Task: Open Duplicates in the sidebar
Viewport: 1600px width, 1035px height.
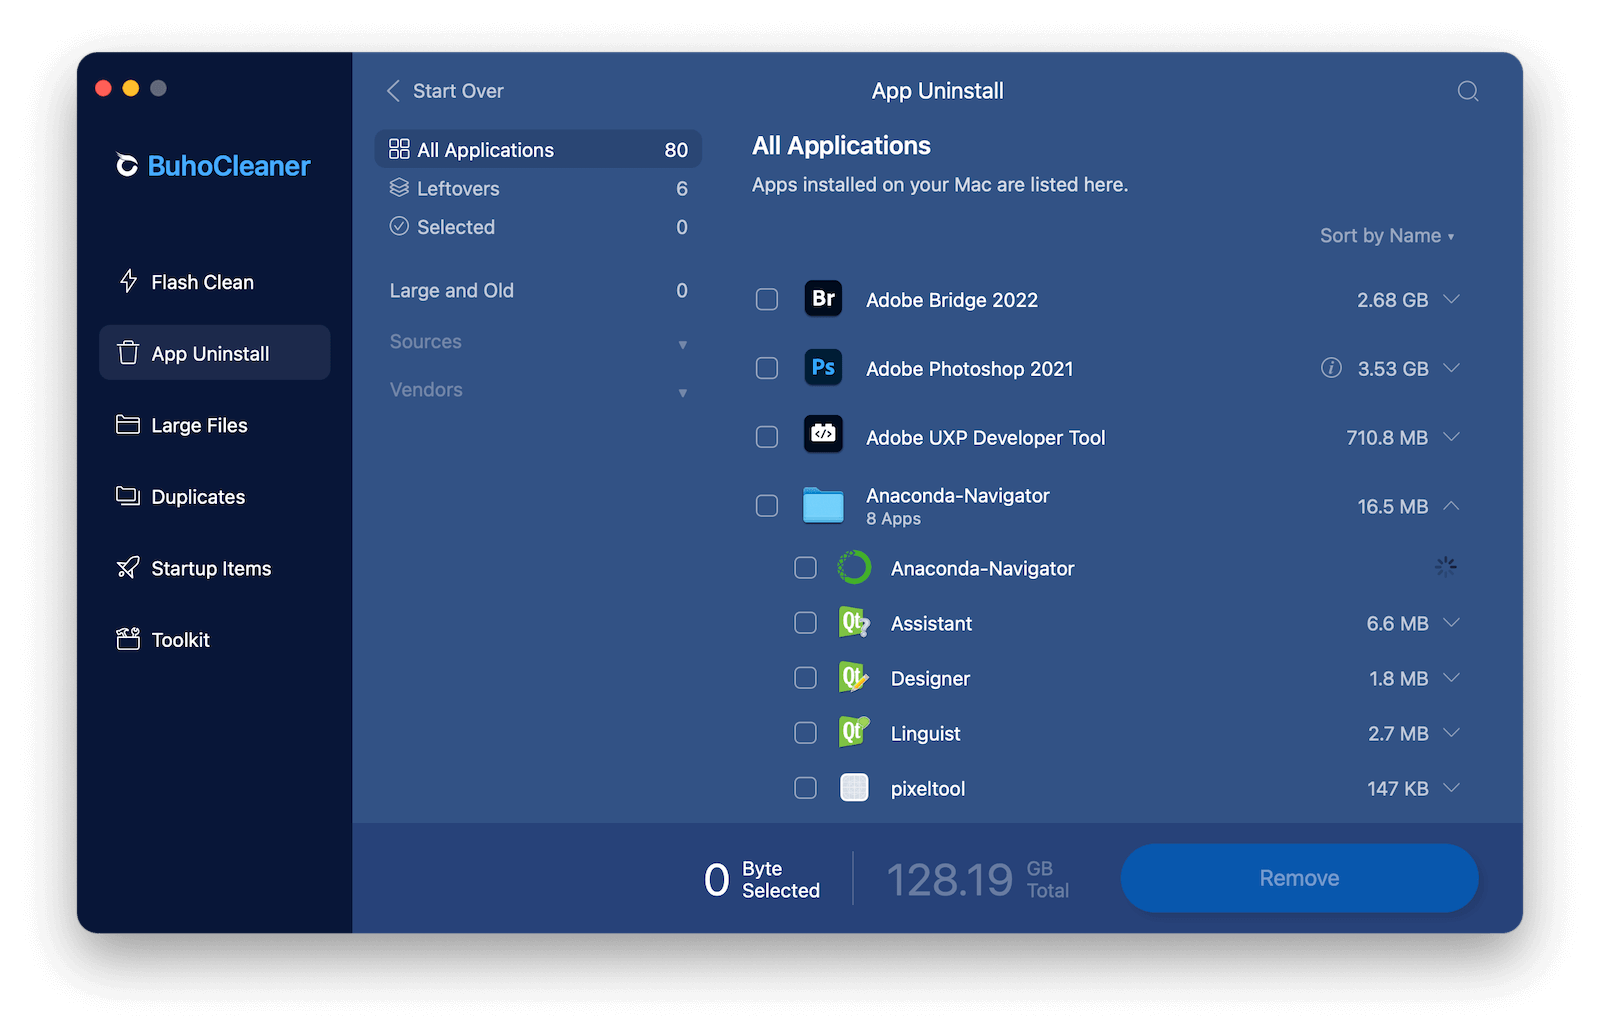Action: 214,497
